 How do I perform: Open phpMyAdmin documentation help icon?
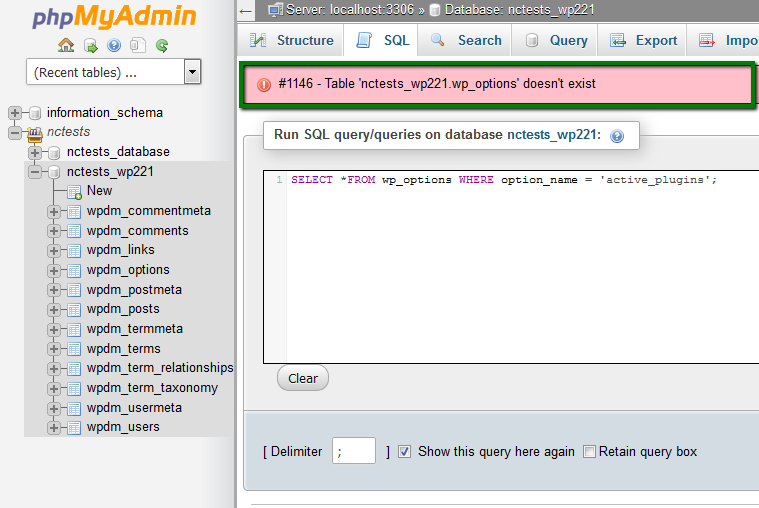[114, 46]
